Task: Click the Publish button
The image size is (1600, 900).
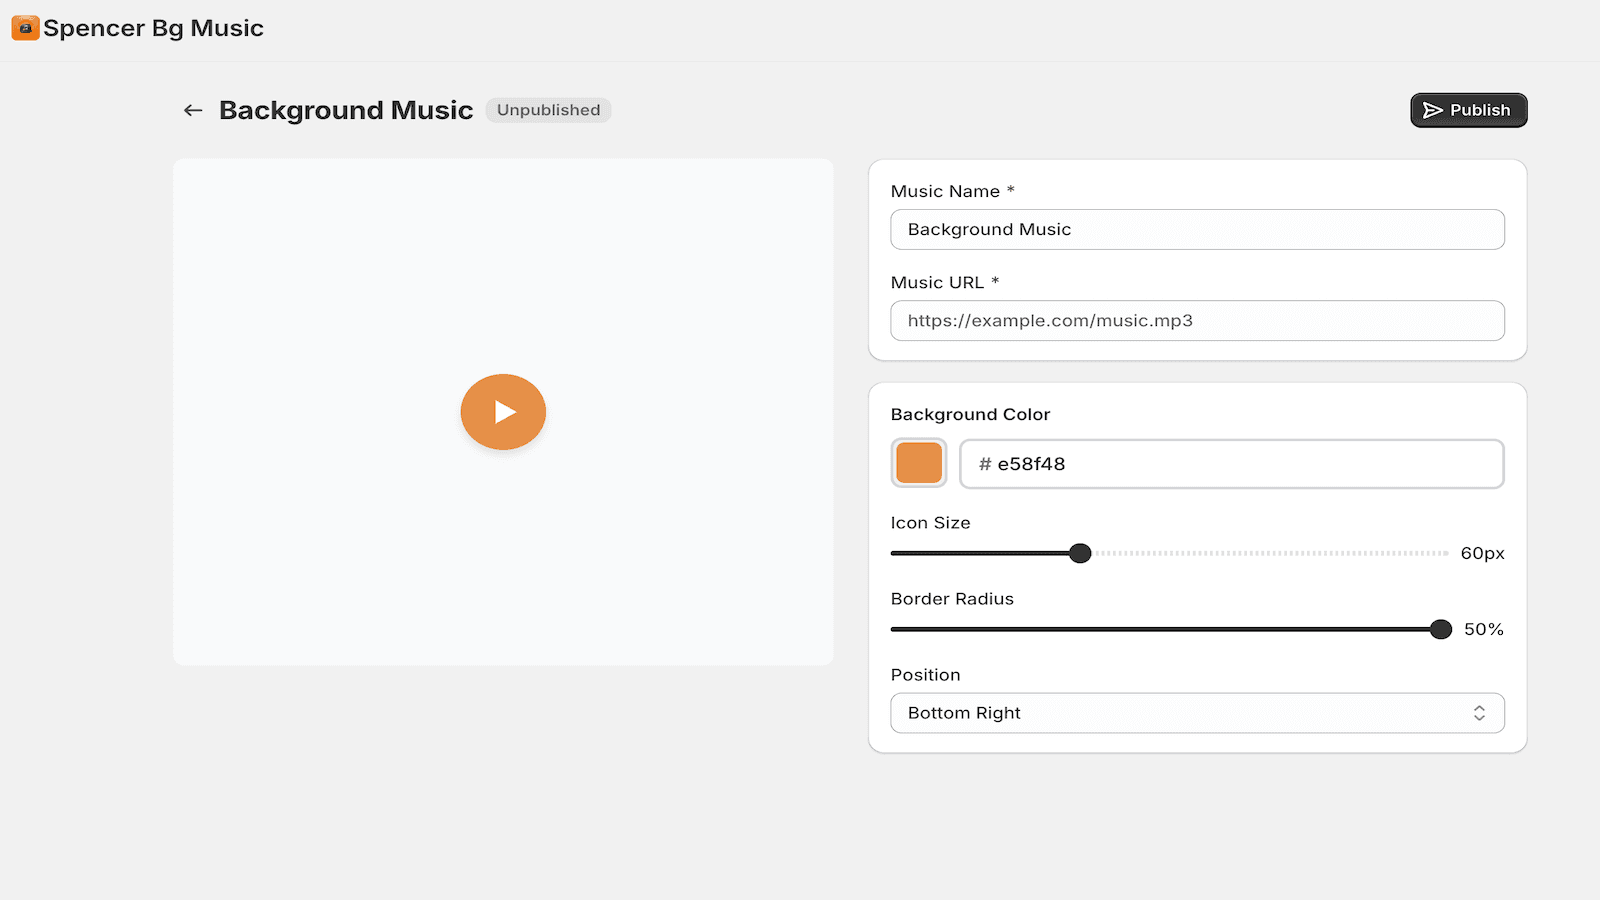Action: point(1468,110)
